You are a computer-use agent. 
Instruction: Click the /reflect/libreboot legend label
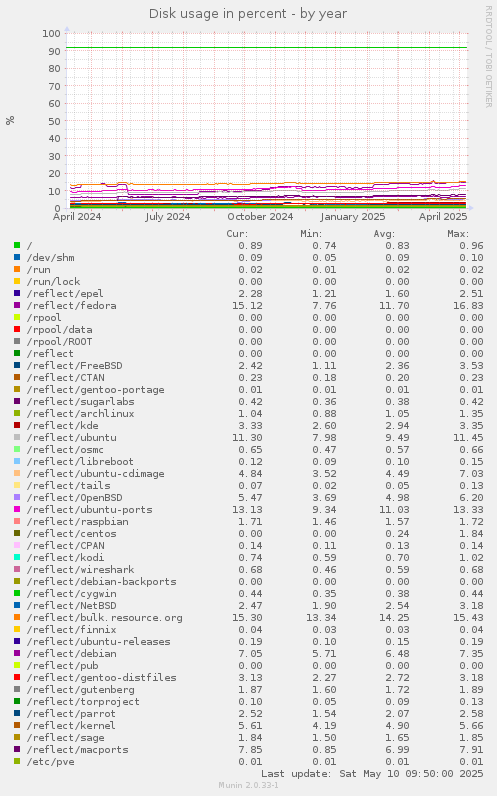pyautogui.click(x=80, y=461)
